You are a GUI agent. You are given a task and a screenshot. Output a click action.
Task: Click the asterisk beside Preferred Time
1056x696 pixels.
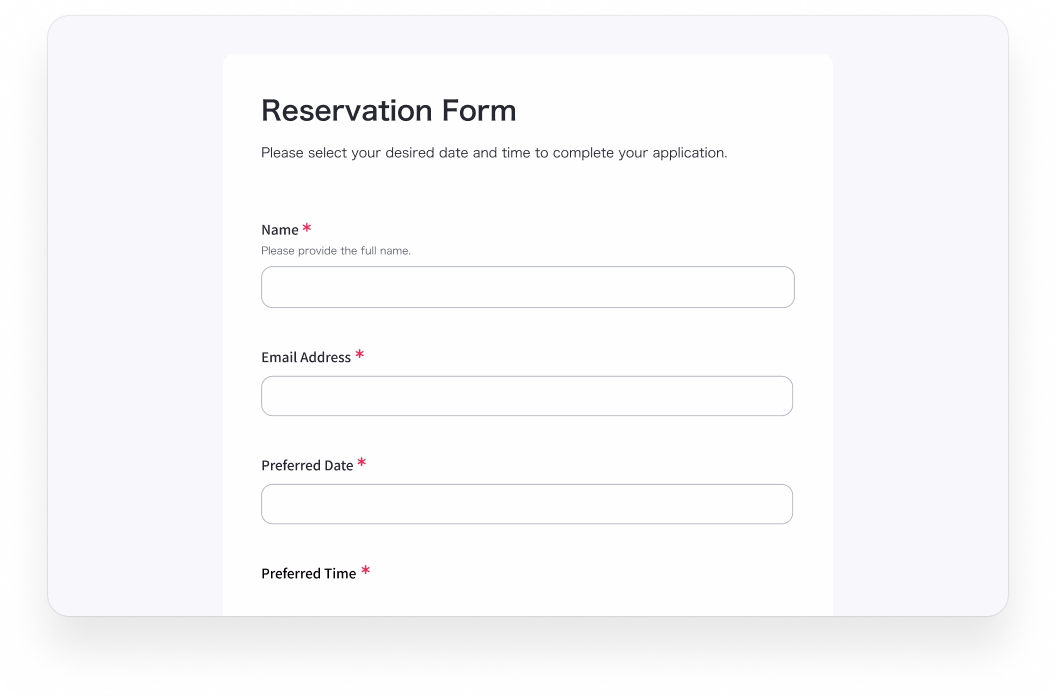(x=366, y=571)
